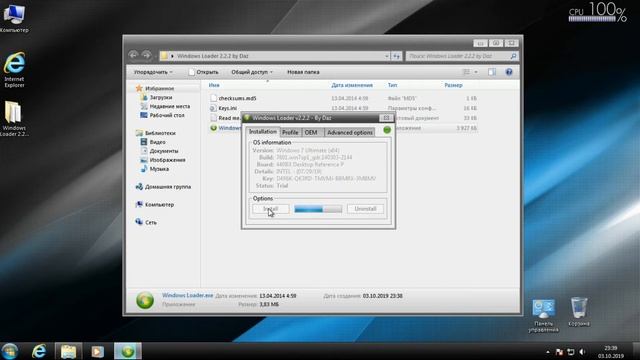640x360 pixels.
Task: Sort by Имя column header
Action: [214, 85]
